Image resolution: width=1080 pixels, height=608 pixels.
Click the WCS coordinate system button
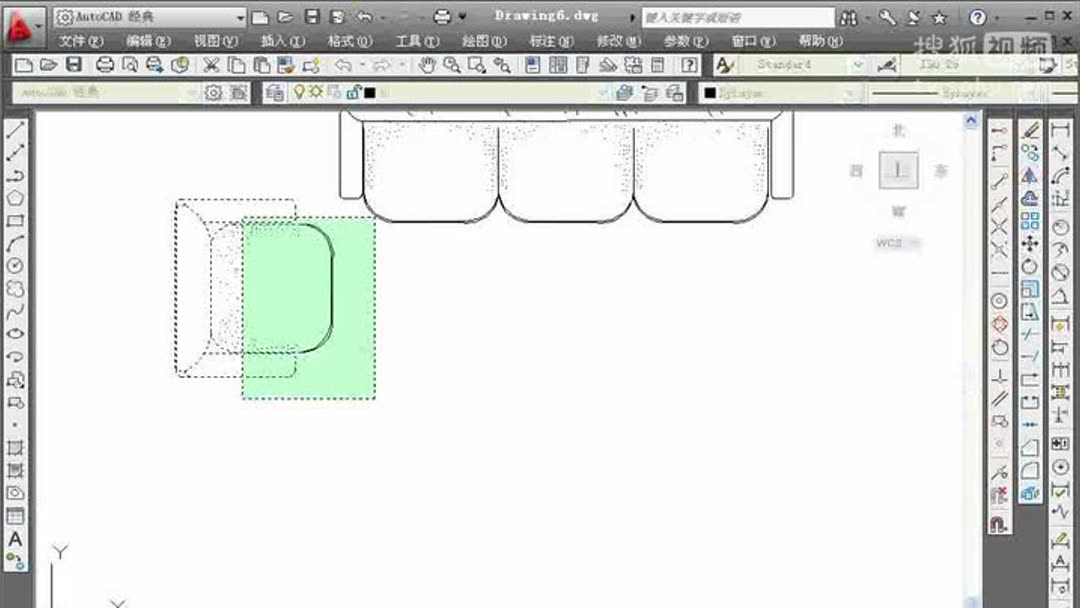[896, 243]
